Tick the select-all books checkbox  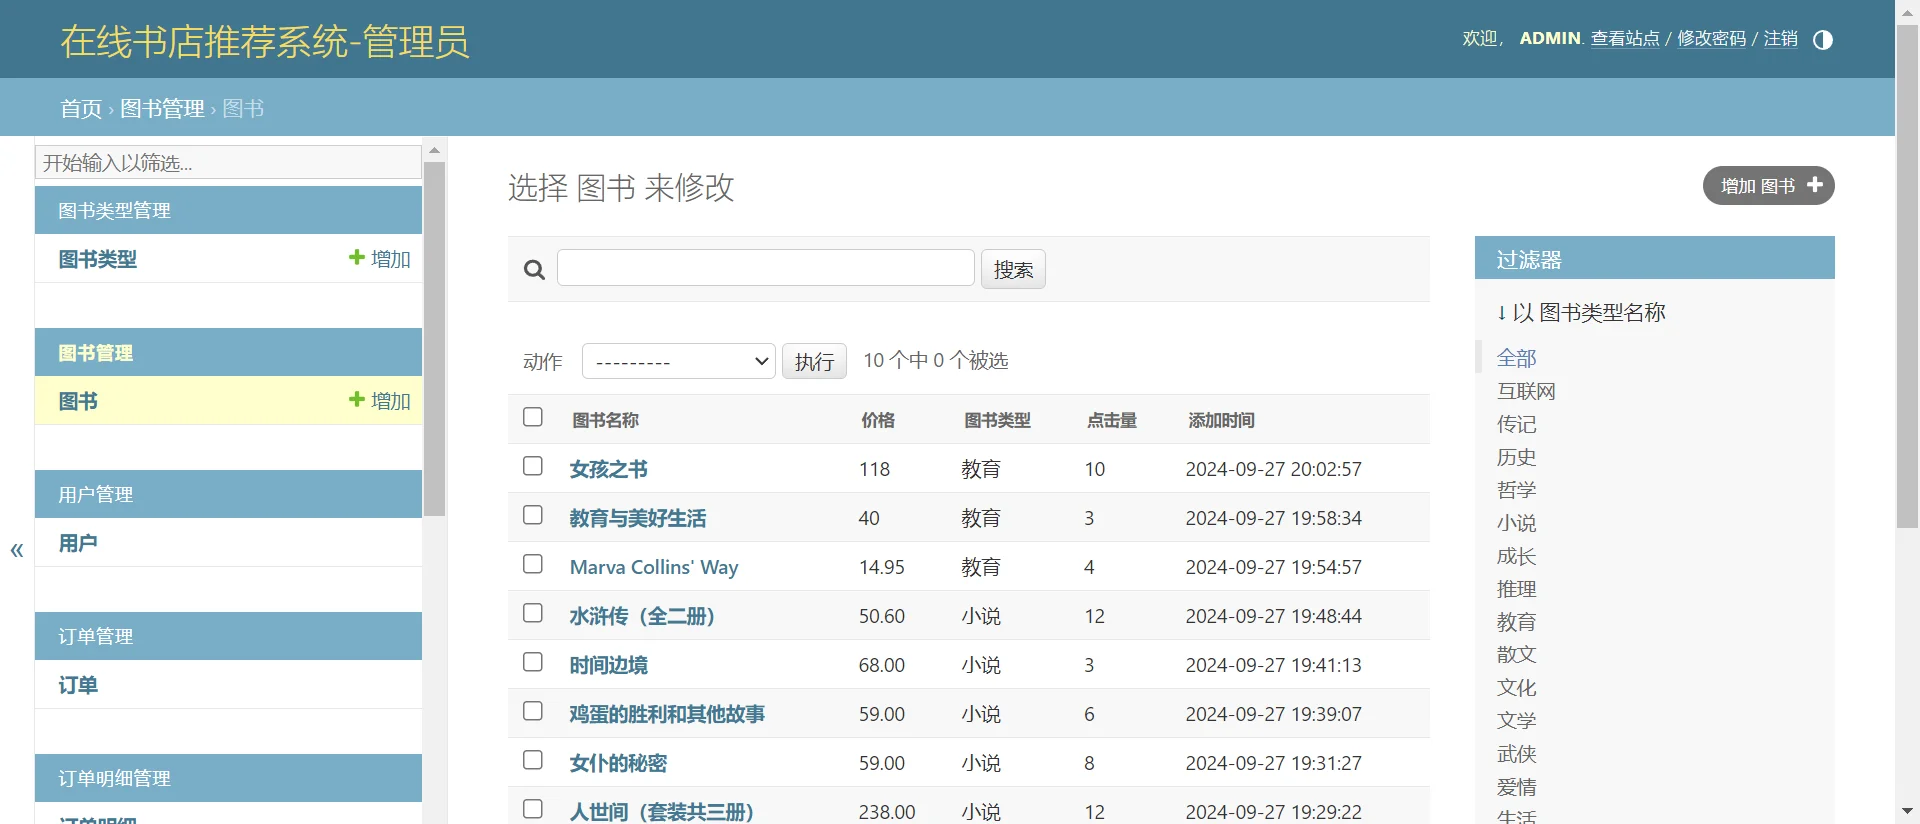click(x=533, y=417)
